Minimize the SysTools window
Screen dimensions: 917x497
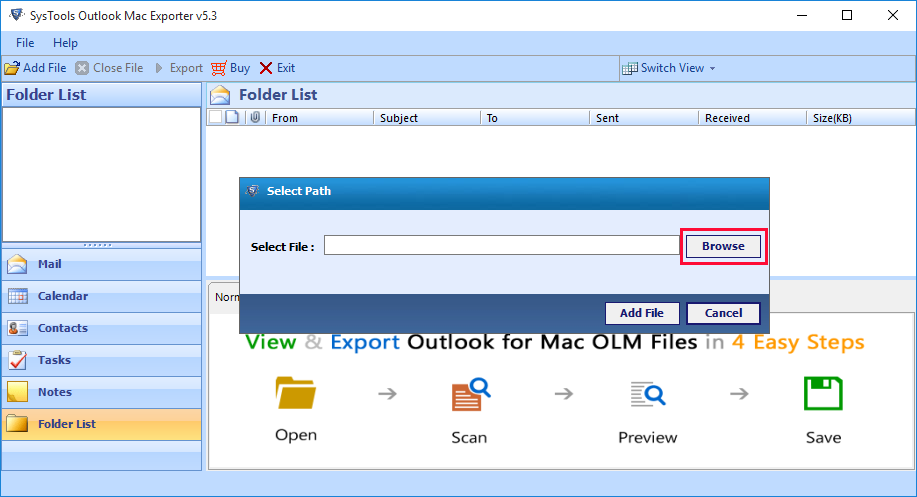802,15
